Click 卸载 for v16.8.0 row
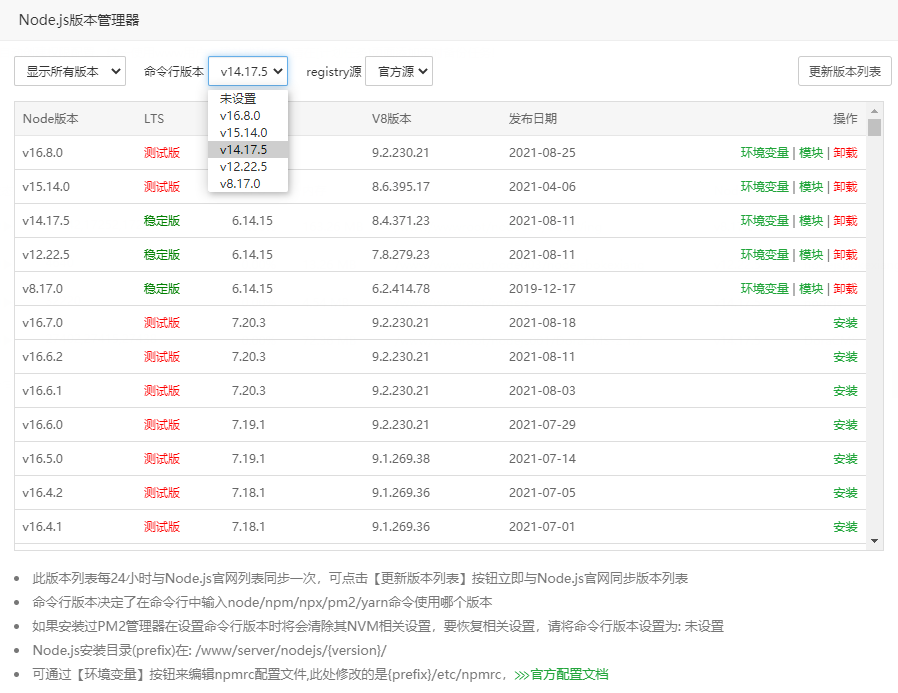 click(x=845, y=153)
